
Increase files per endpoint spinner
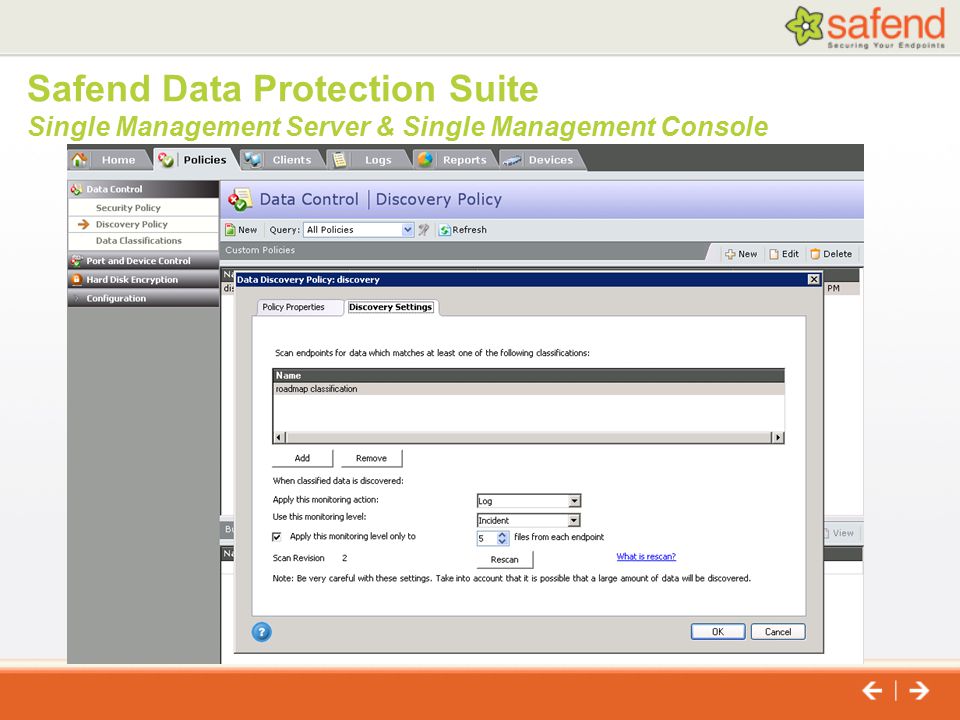pos(502,534)
